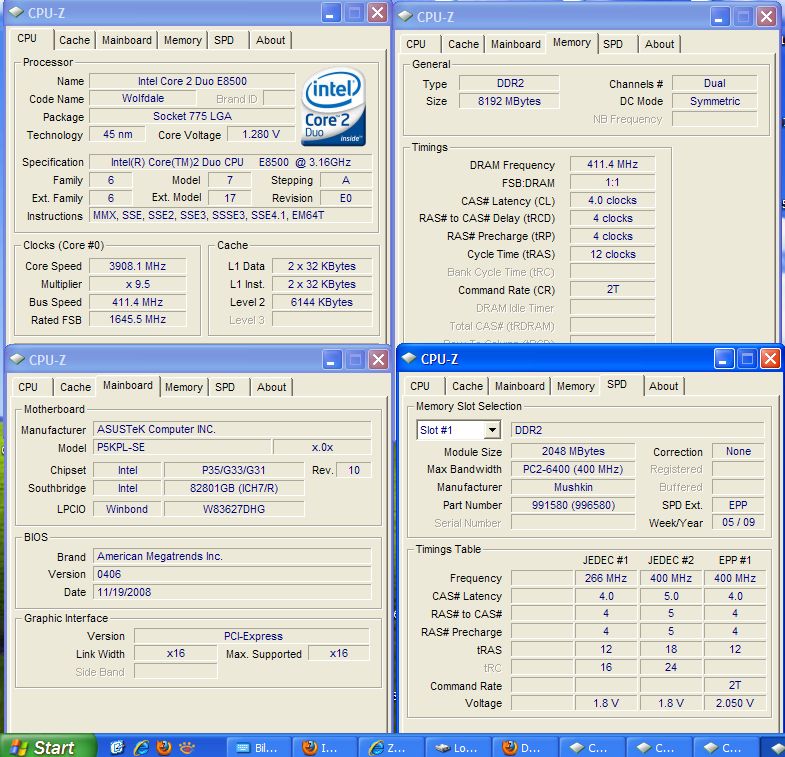Launch Internet Explorer from the quick launch
The width and height of the screenshot is (785, 757).
click(141, 747)
